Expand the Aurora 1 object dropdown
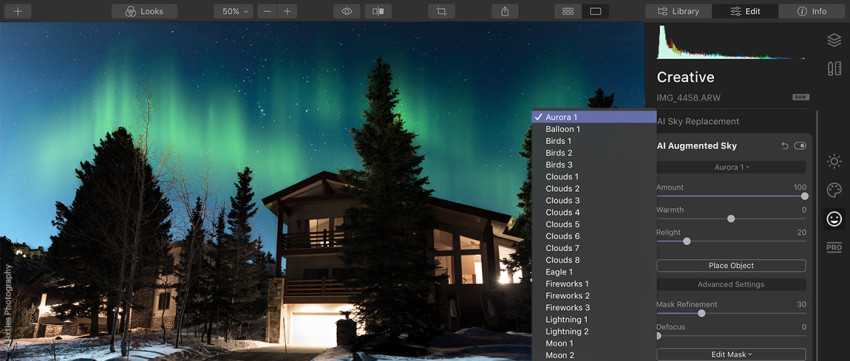 click(x=731, y=167)
